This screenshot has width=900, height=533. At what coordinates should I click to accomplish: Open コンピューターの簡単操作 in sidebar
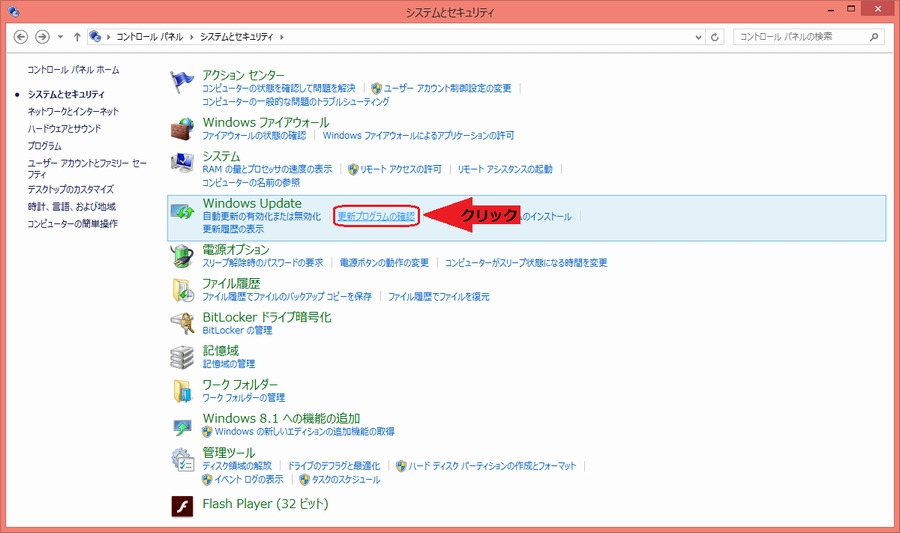[72, 224]
